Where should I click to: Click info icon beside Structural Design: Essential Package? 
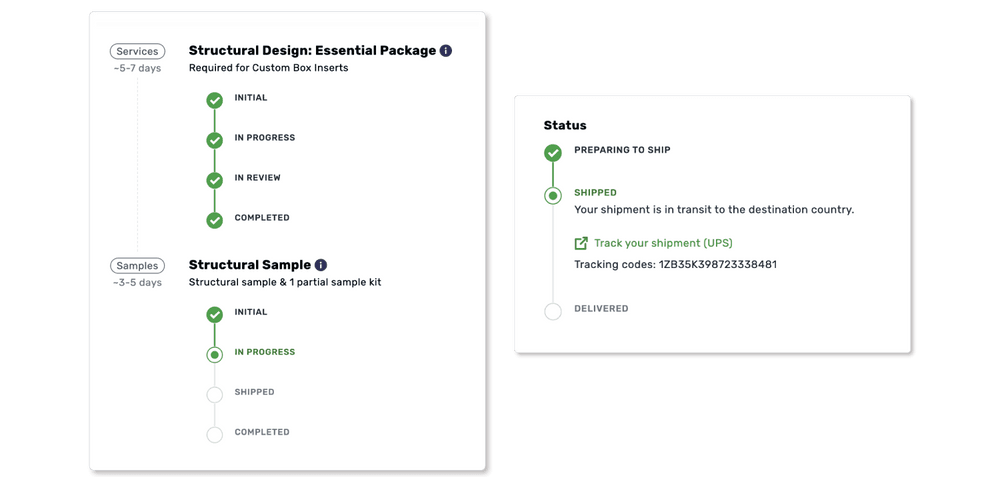[446, 51]
